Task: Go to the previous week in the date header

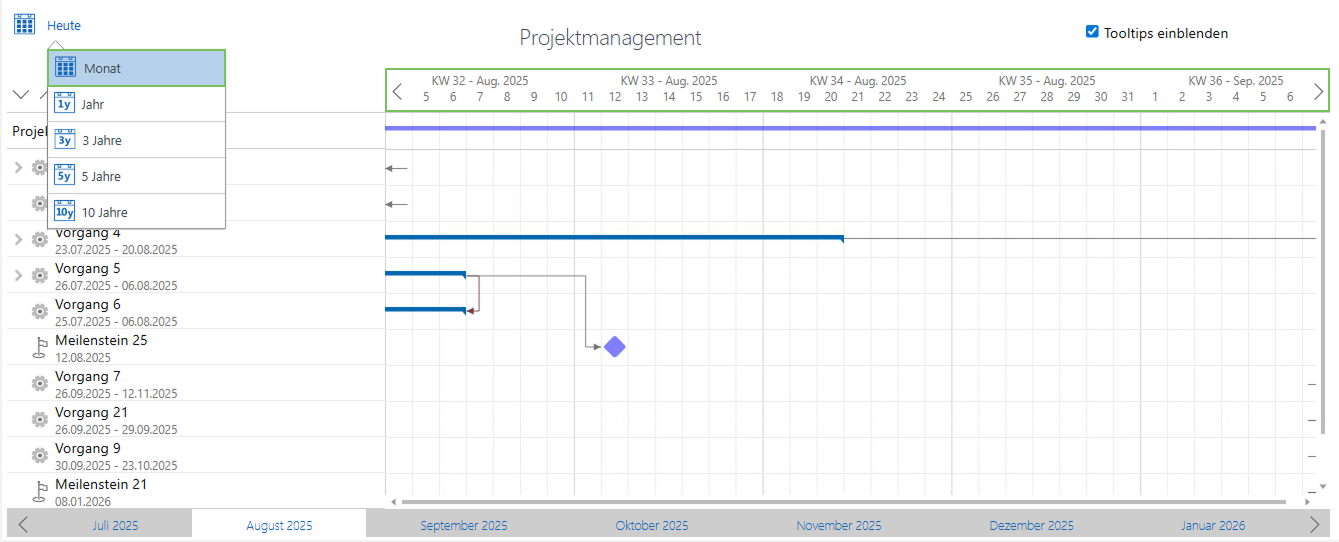Action: (397, 92)
